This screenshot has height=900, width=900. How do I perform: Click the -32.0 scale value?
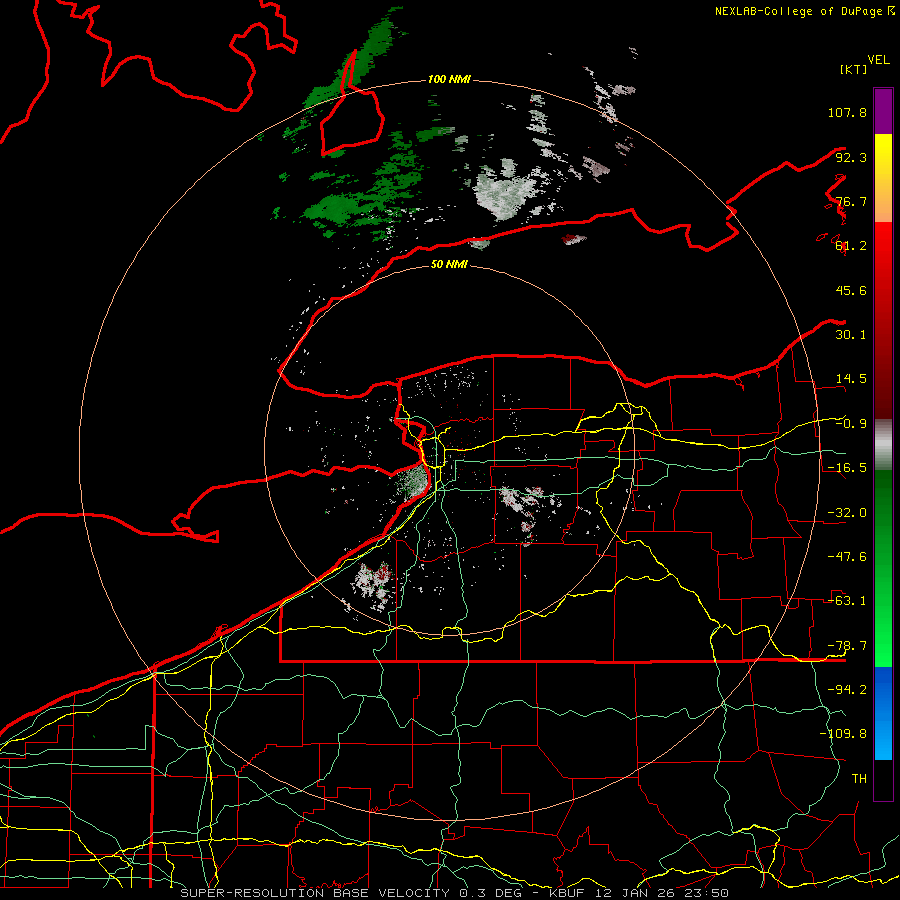pos(847,513)
